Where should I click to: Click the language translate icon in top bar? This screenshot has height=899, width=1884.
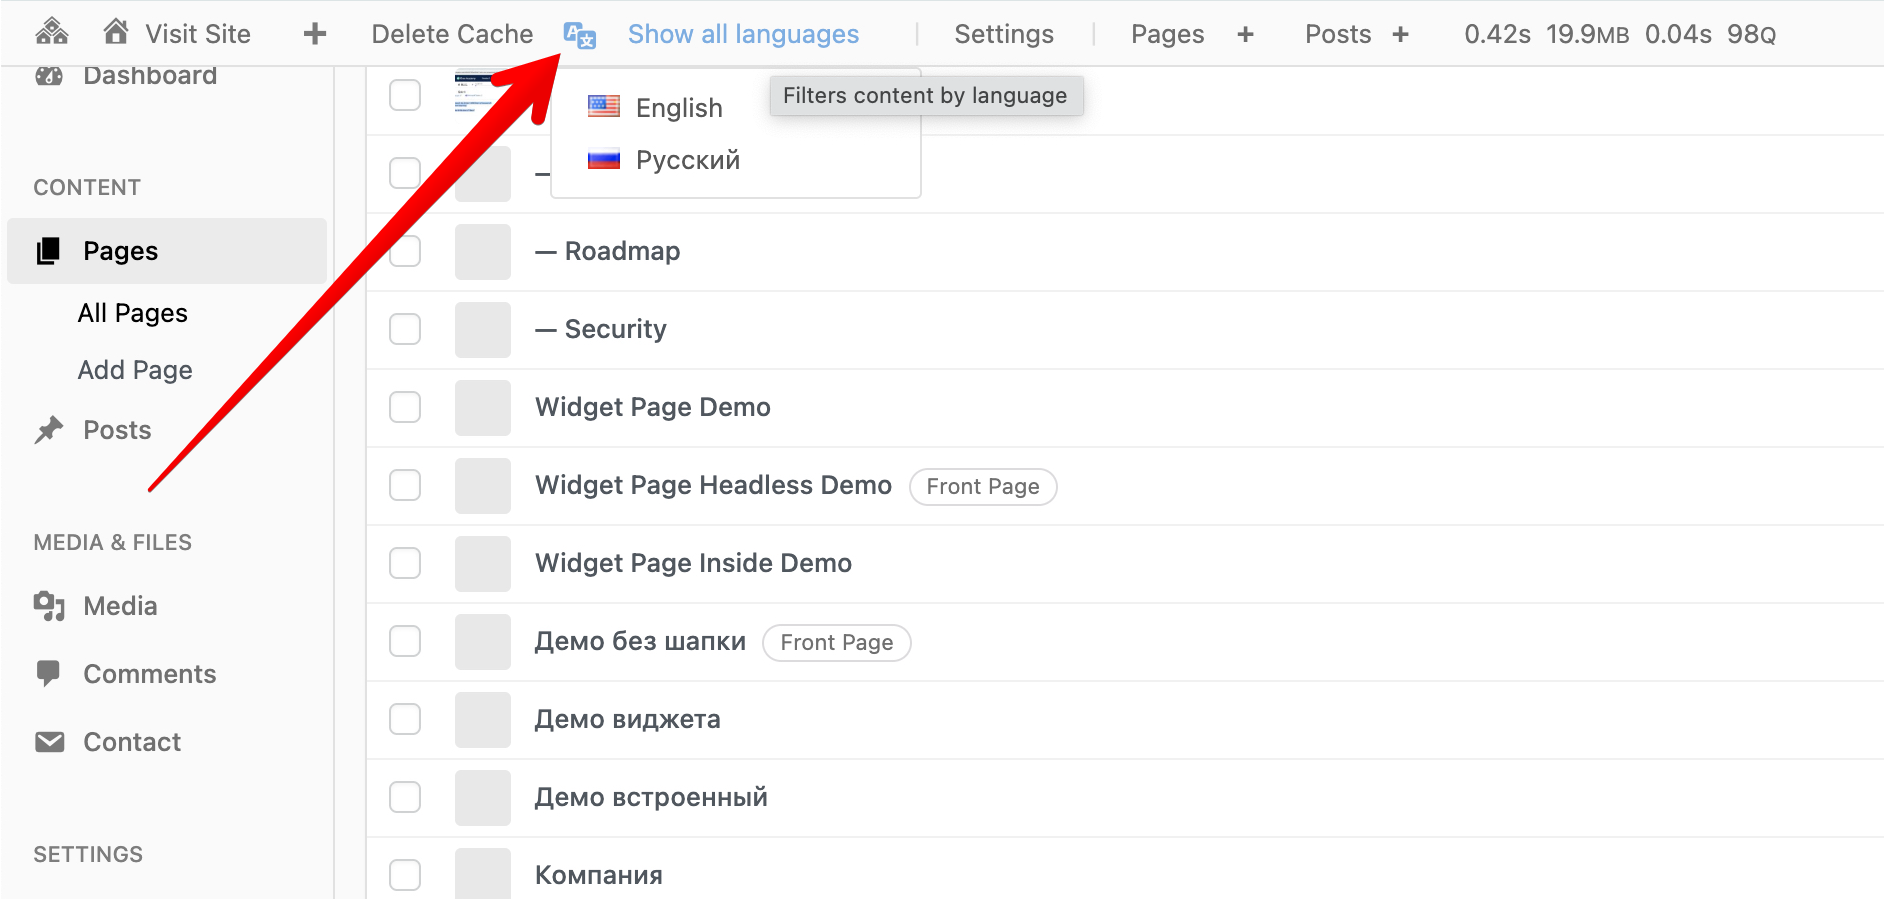580,36
